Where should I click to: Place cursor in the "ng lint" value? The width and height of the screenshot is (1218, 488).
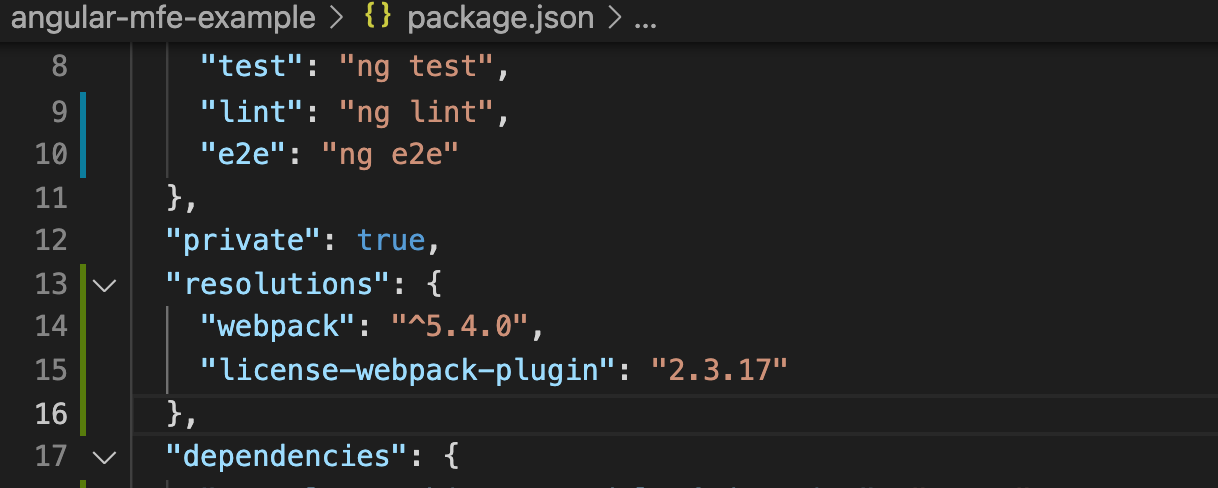[417, 113]
